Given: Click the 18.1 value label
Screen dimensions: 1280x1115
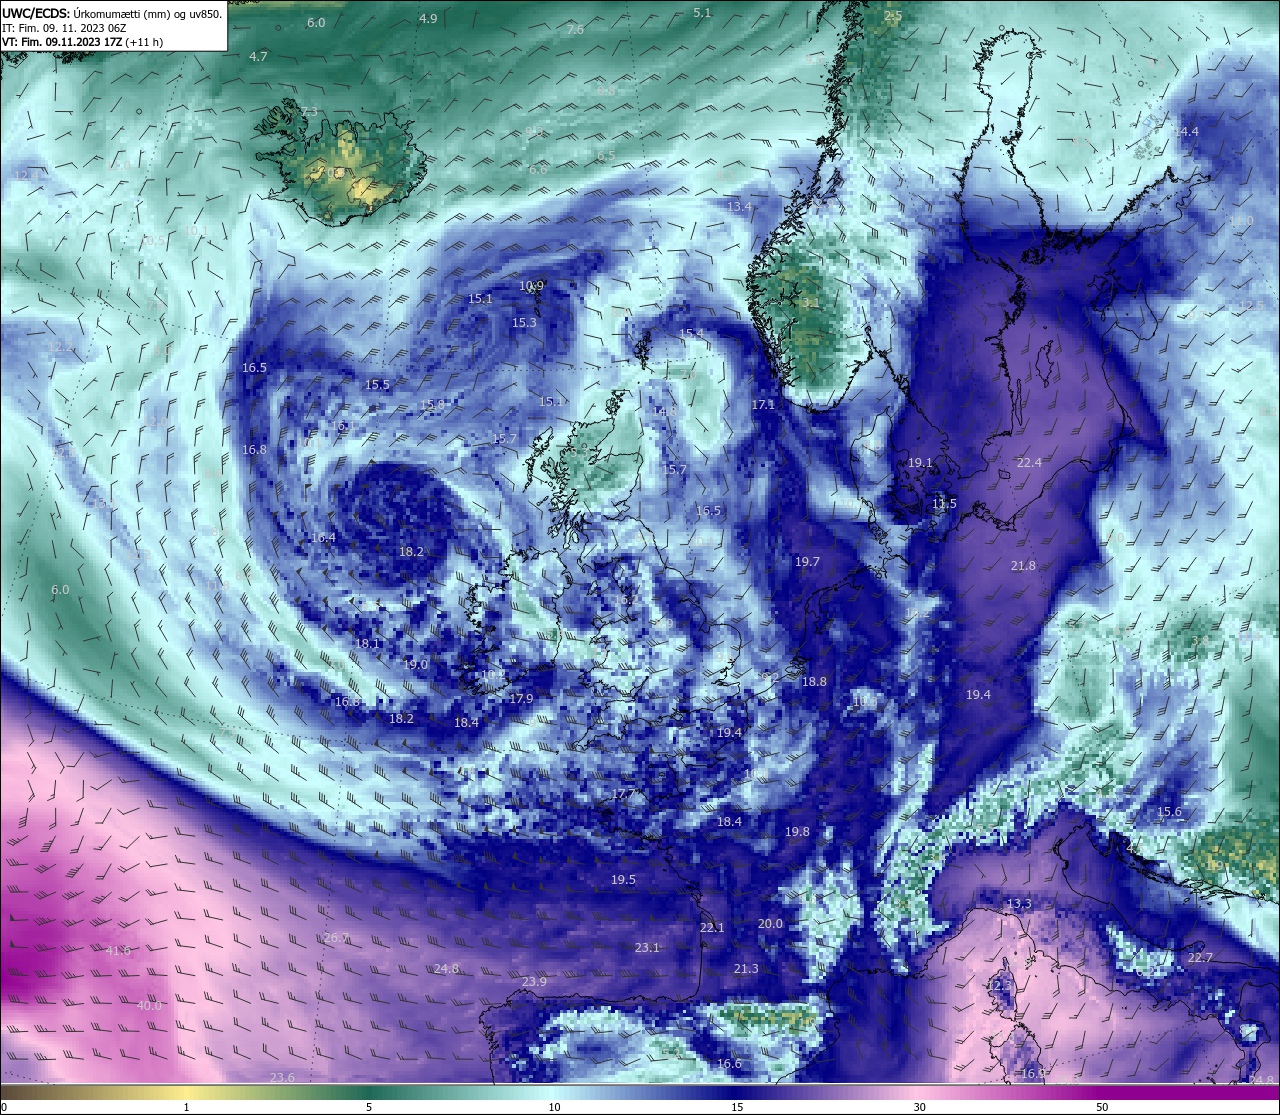Looking at the screenshot, I should tap(368, 644).
